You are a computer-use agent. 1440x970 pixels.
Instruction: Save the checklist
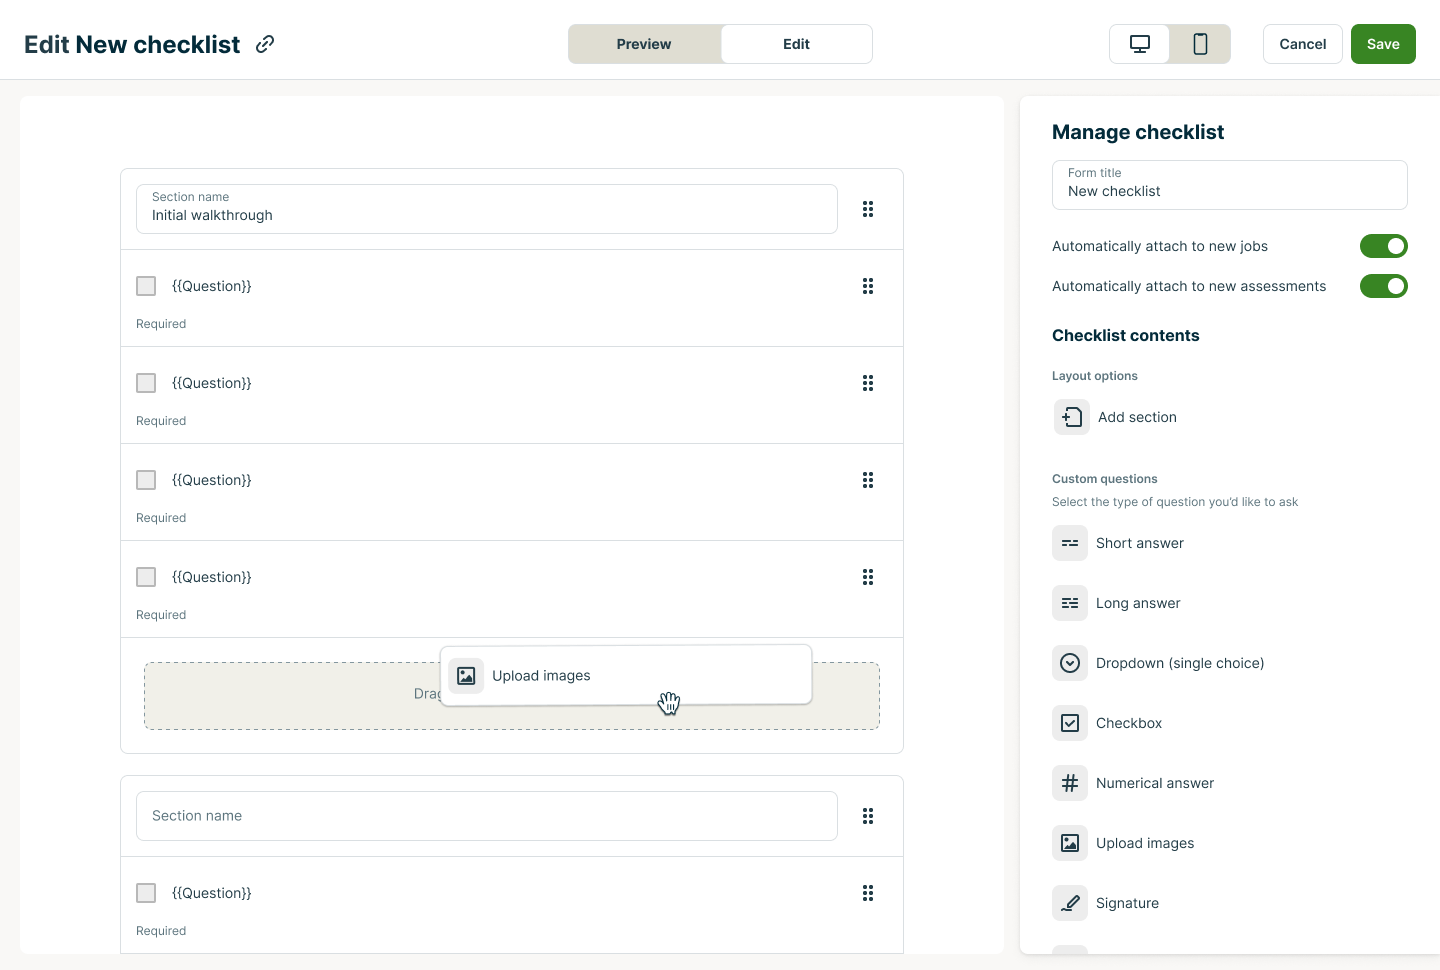point(1383,44)
